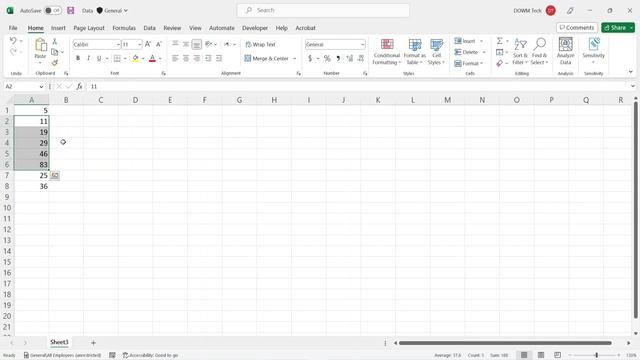This screenshot has width=640, height=360.
Task: Open Conditional Formatting menu
Action: tap(387, 51)
